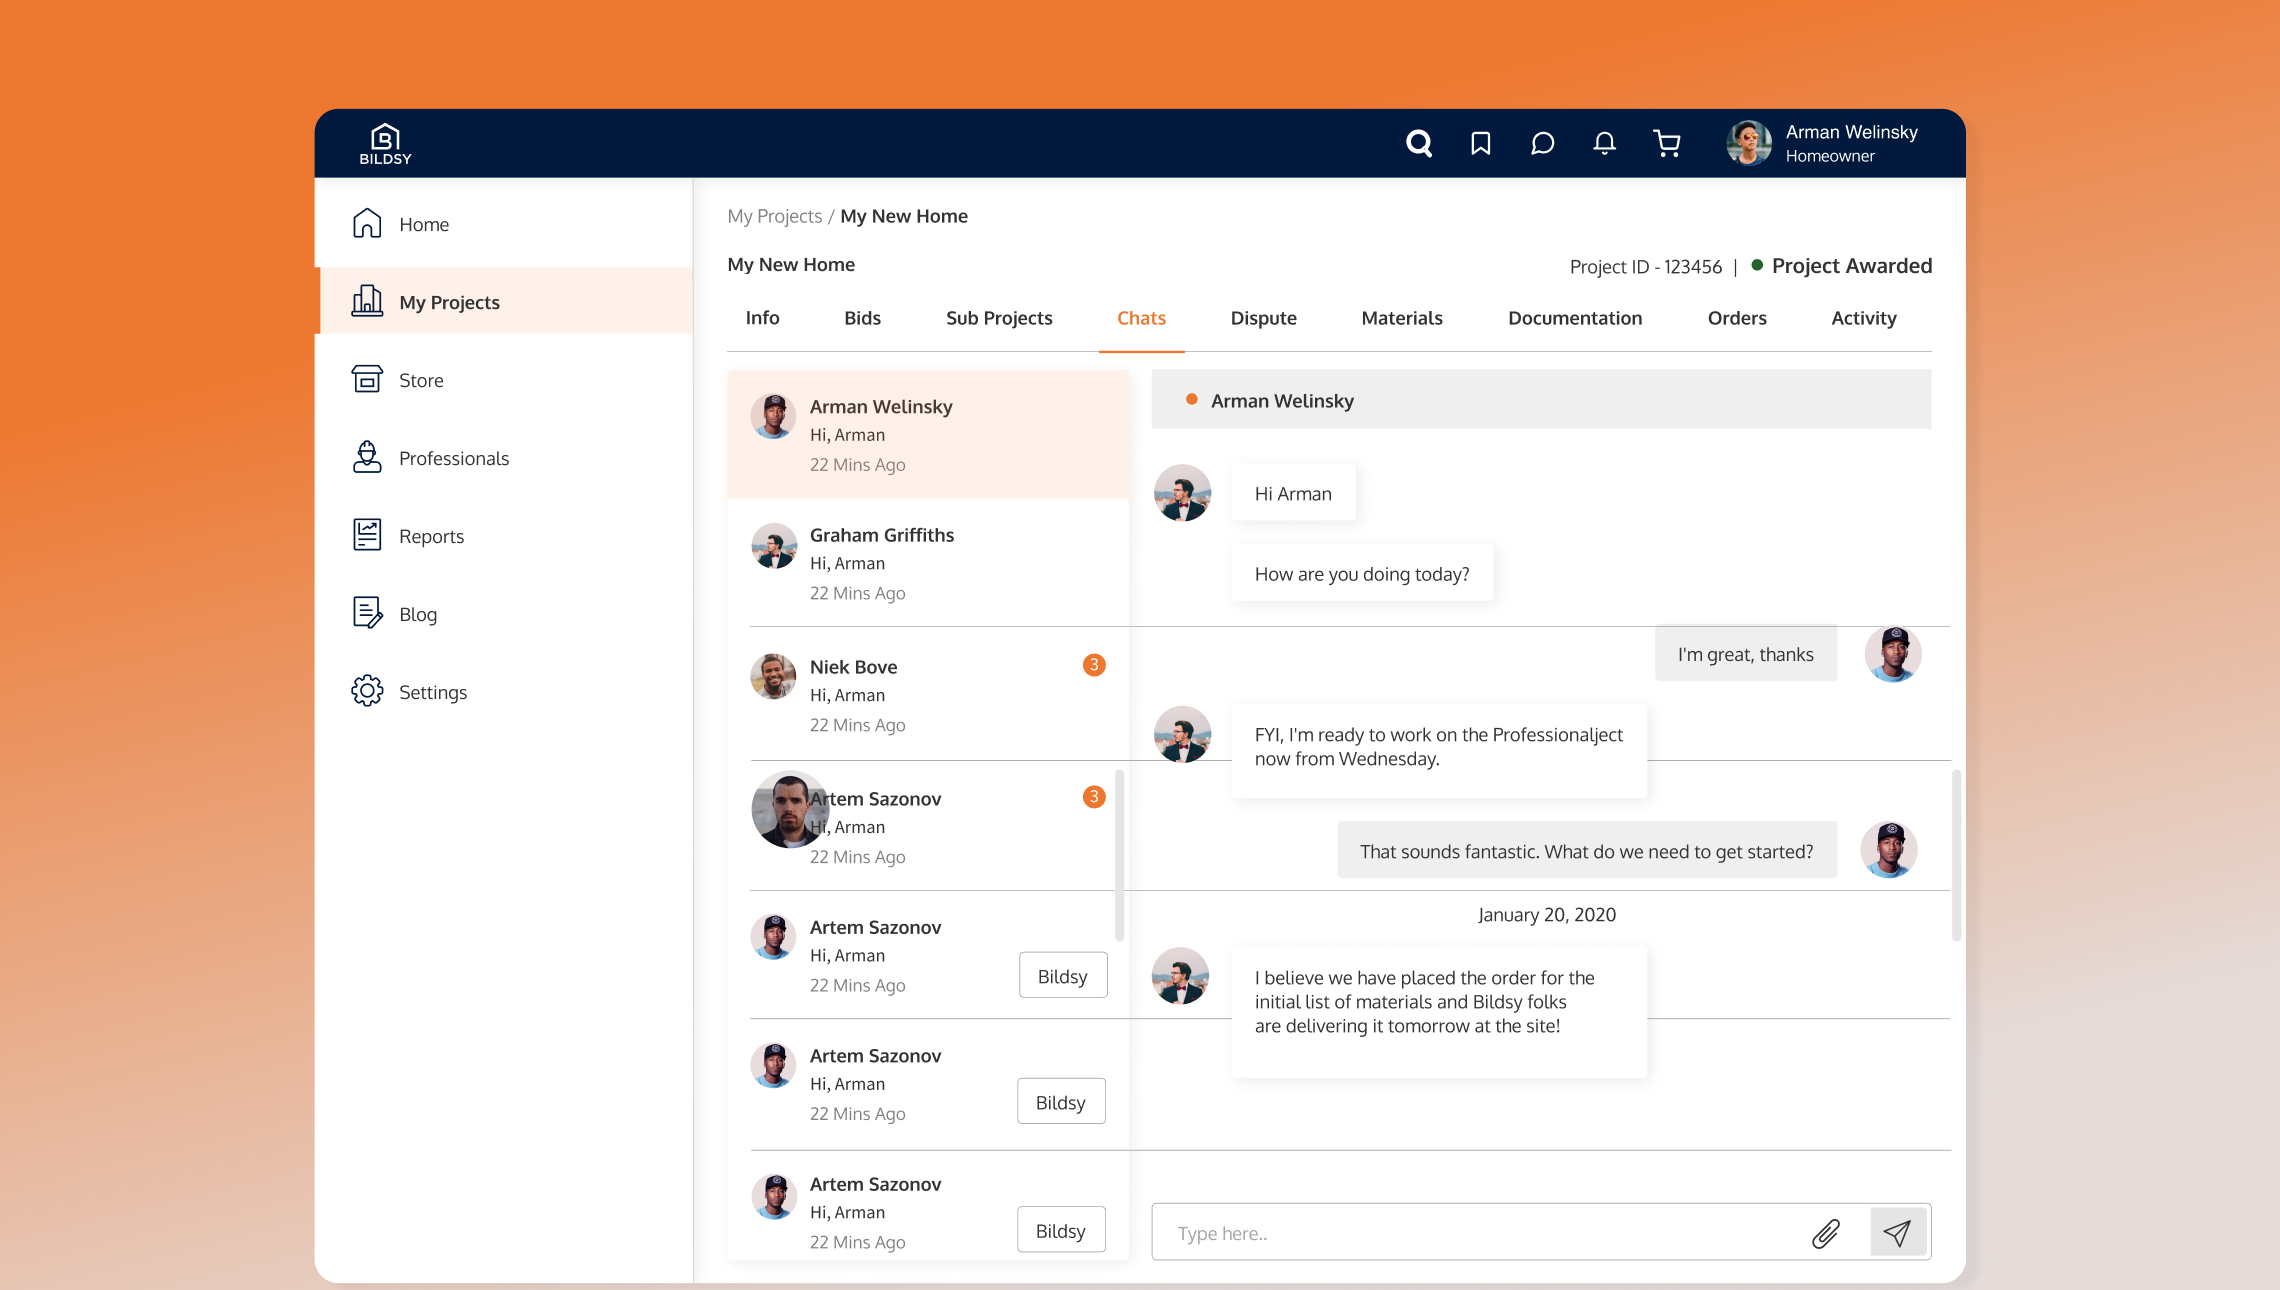Click the Bildsy logo

(x=385, y=144)
